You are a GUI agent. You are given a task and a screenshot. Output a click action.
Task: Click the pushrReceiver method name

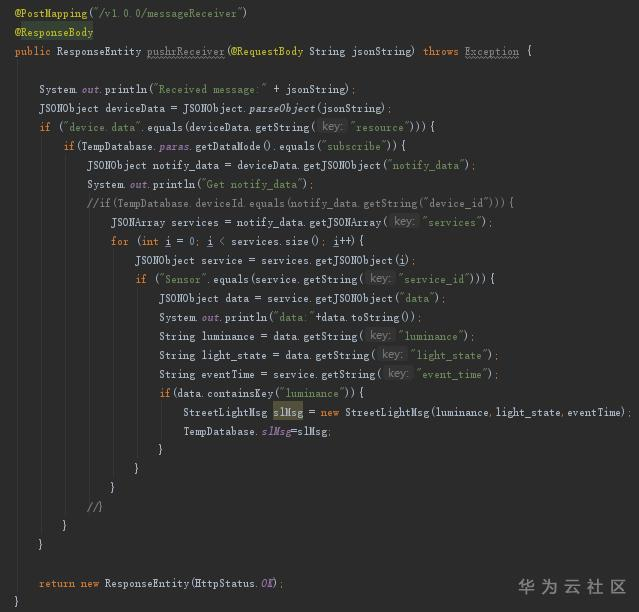tap(185, 51)
